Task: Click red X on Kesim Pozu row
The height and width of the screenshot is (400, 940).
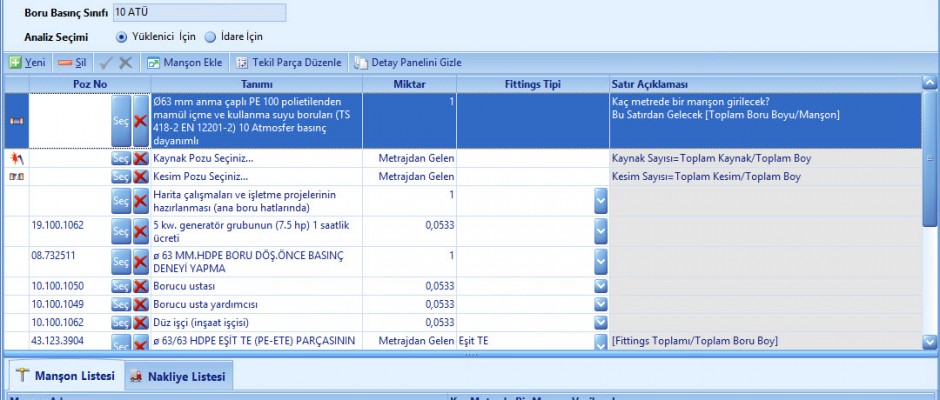Action: click(141, 177)
